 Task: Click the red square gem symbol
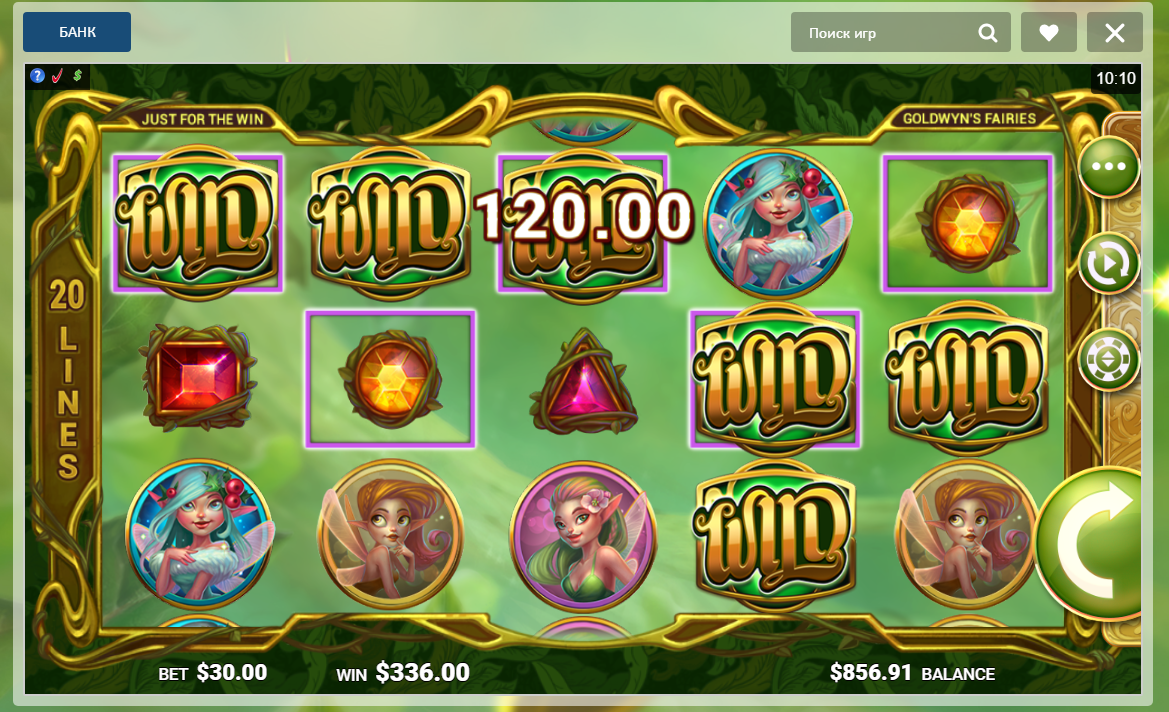[x=198, y=378]
